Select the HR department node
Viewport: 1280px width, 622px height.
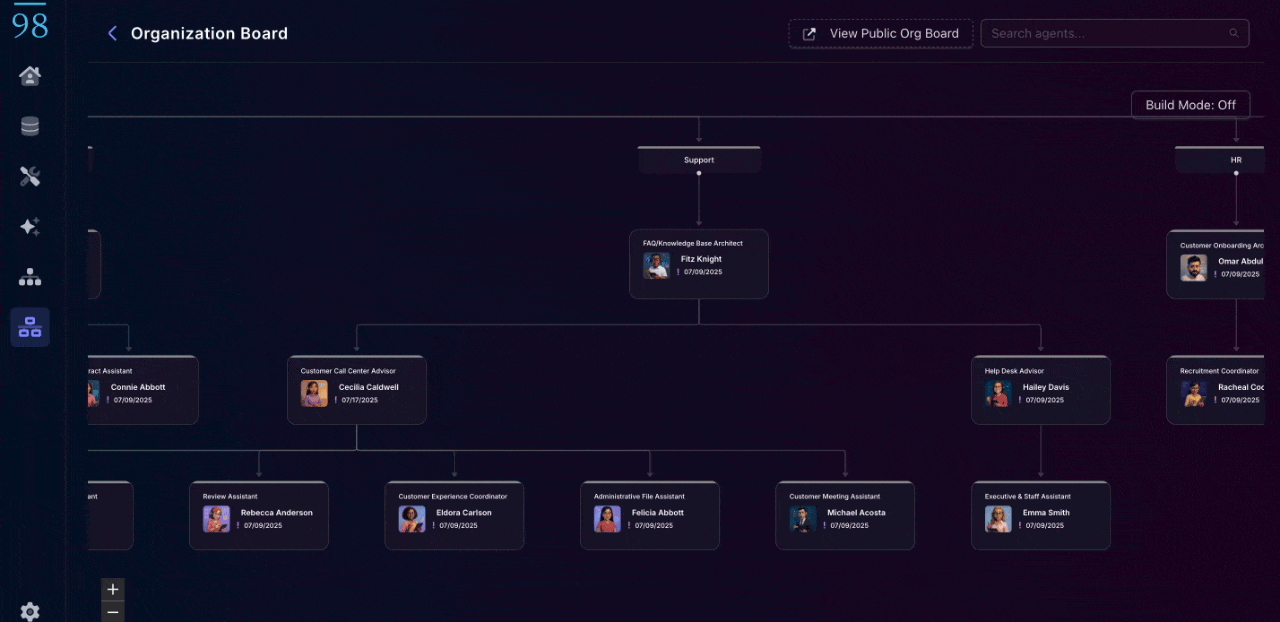click(1236, 160)
